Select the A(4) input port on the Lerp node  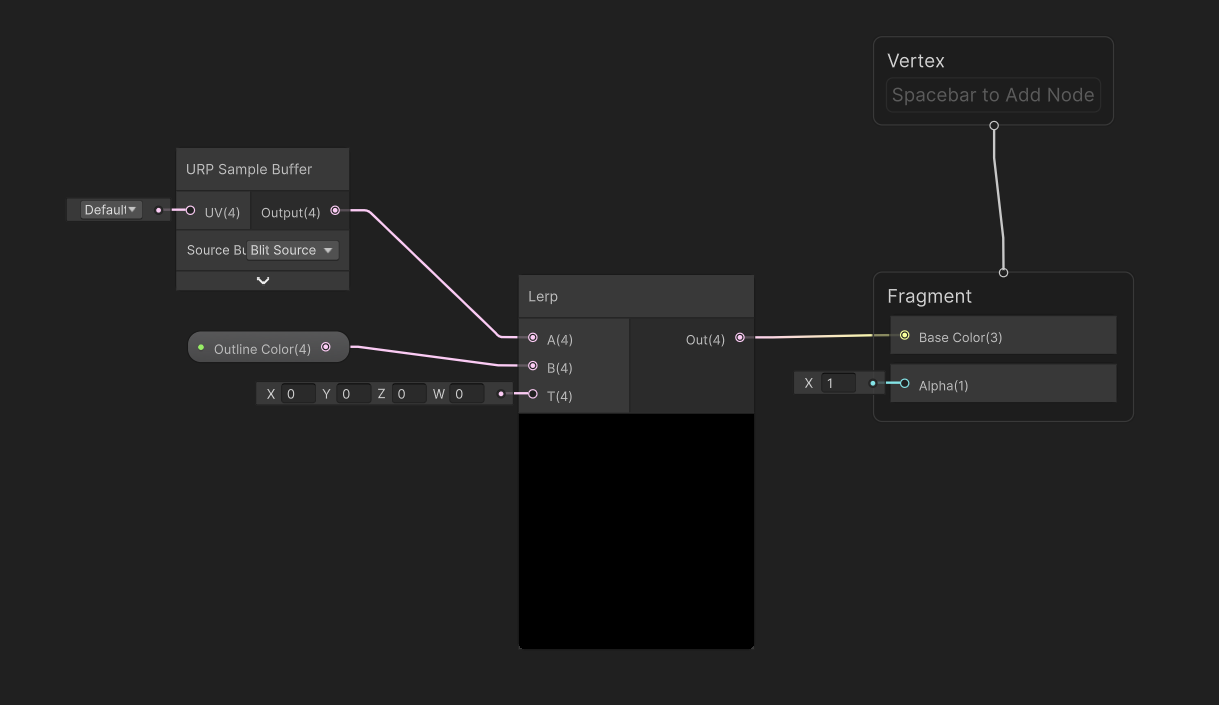click(532, 339)
